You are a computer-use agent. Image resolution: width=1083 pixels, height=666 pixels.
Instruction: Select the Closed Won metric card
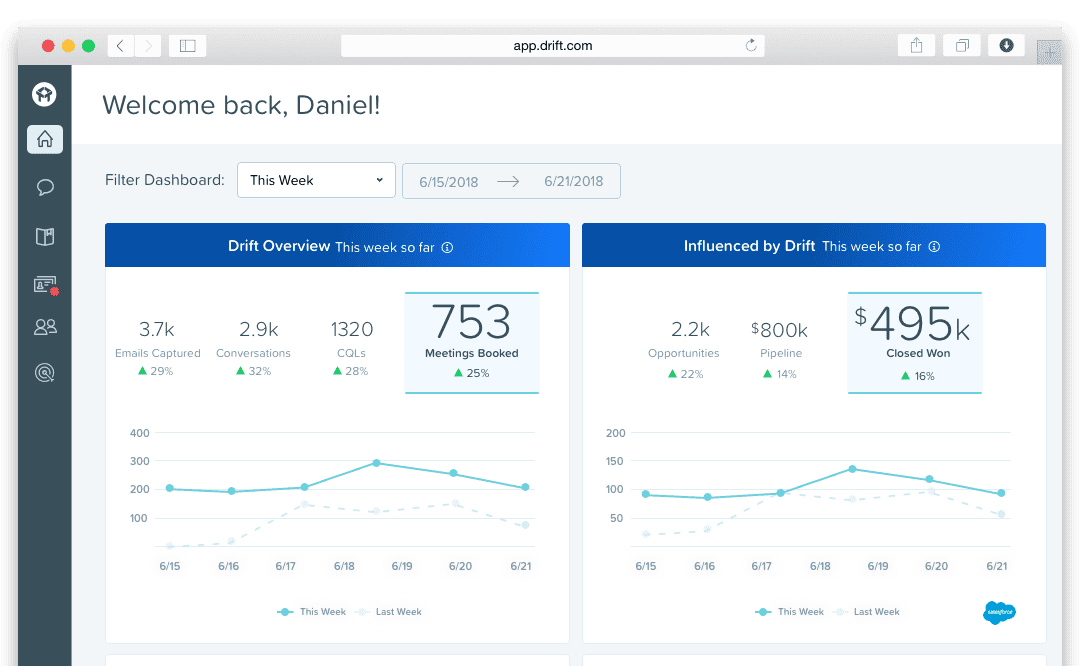coord(914,342)
